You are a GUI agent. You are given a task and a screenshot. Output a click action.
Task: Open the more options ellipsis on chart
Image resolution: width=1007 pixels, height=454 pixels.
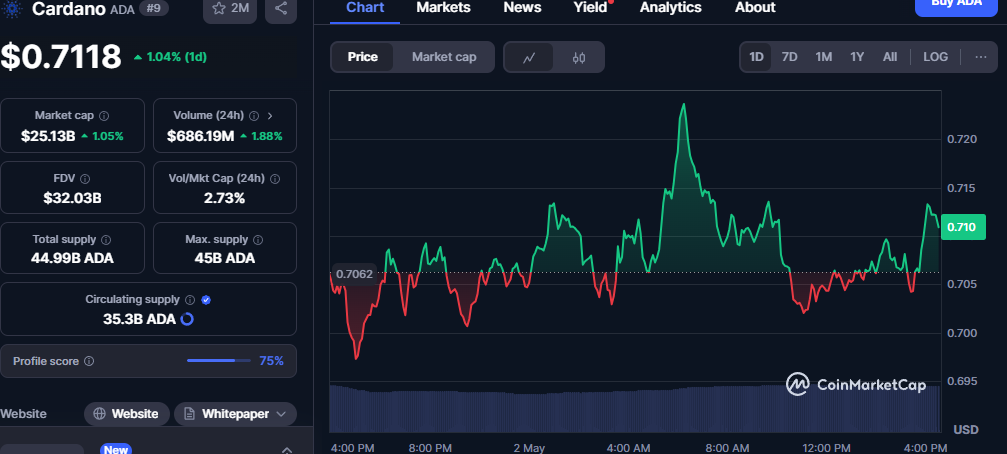981,57
